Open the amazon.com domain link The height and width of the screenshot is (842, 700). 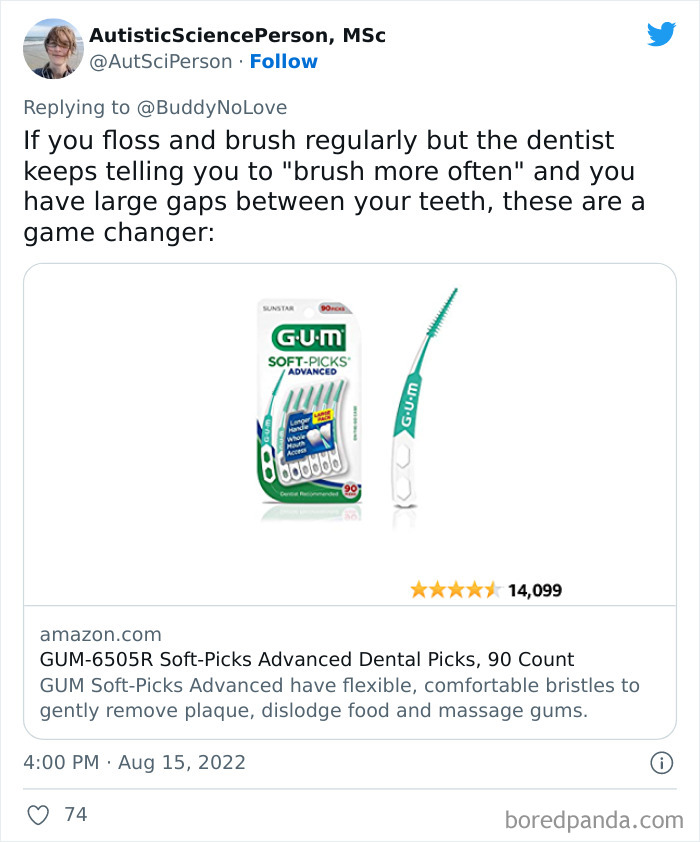point(100,634)
